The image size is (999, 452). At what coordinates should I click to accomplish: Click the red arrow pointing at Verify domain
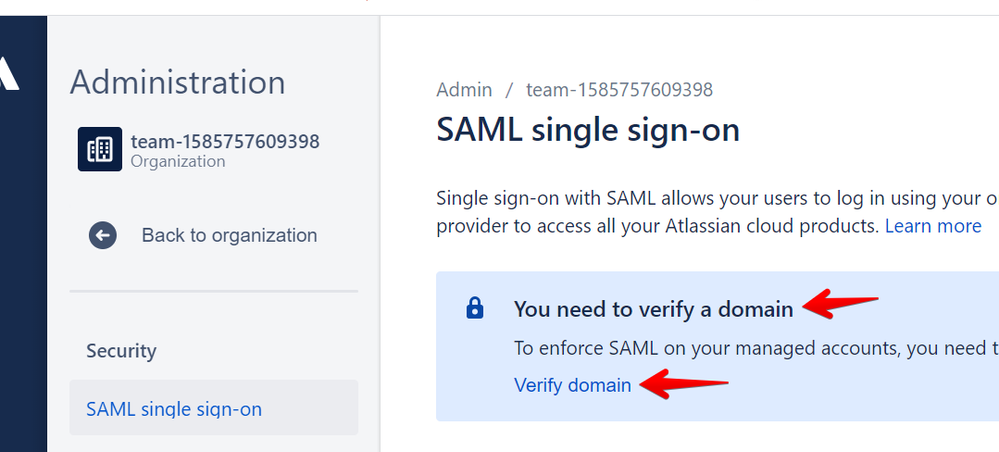click(x=684, y=384)
